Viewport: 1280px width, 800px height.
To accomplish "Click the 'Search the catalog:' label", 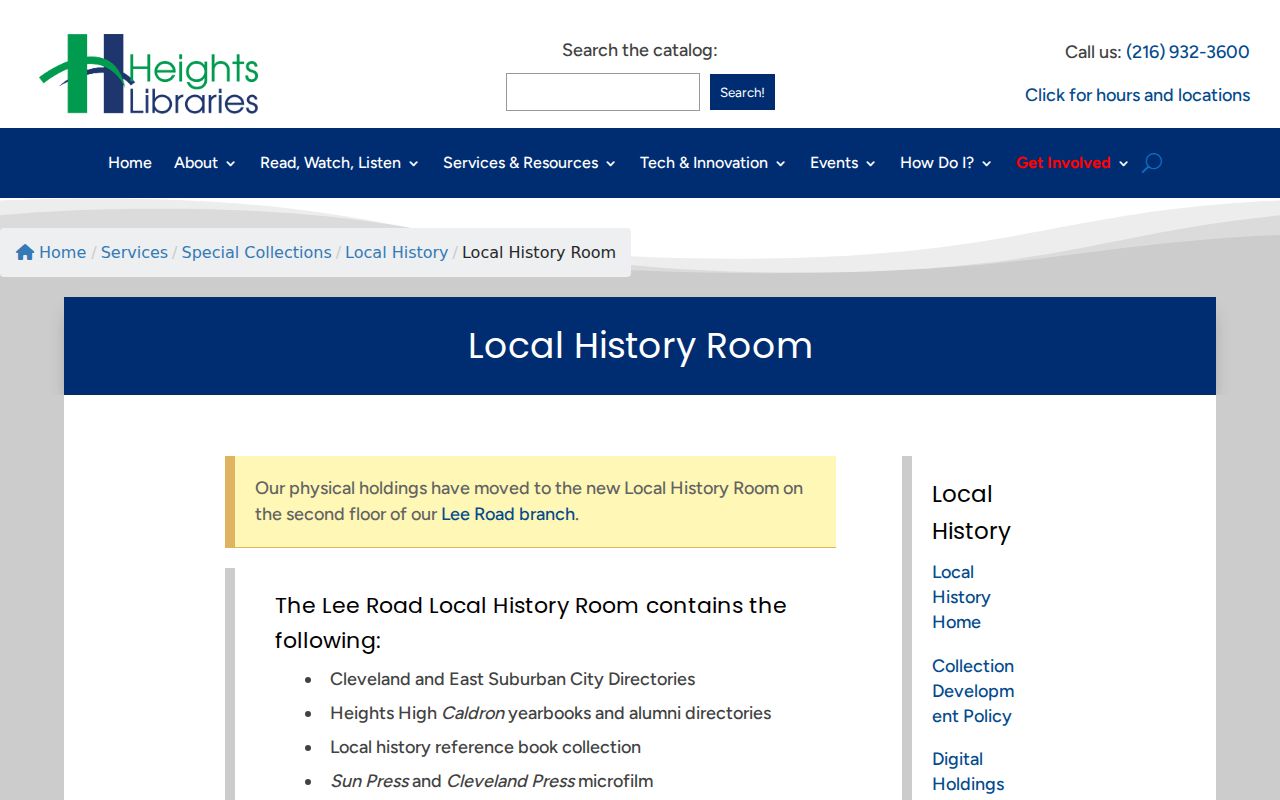I will pos(640,50).
